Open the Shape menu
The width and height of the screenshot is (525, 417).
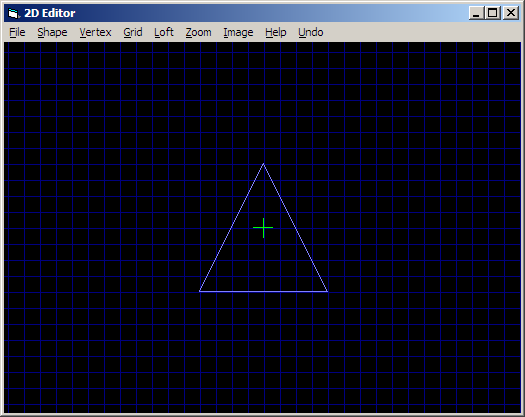[52, 32]
